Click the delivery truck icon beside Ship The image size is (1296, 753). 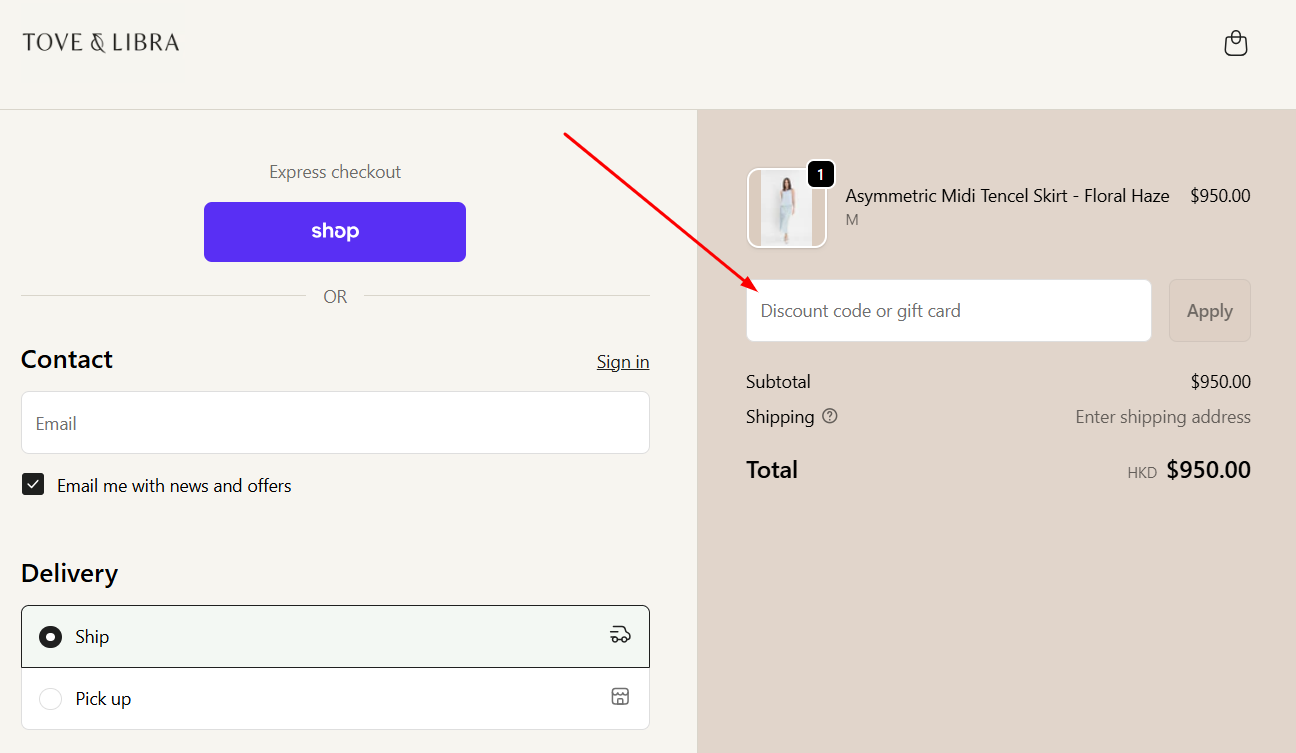620,635
